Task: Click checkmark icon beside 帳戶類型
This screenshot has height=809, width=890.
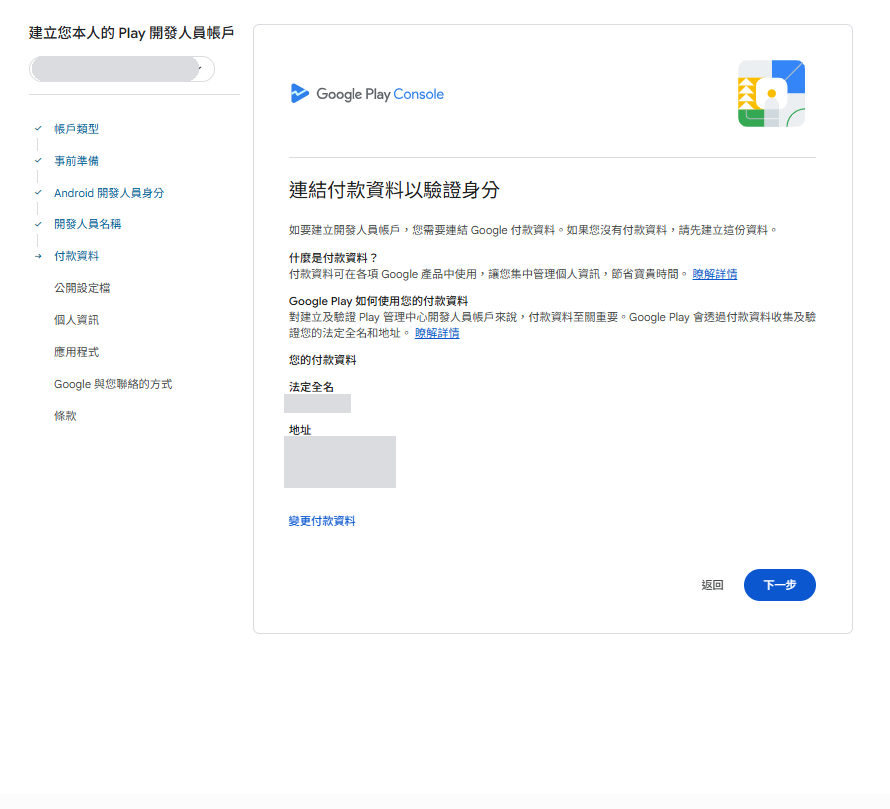Action: tap(38, 128)
